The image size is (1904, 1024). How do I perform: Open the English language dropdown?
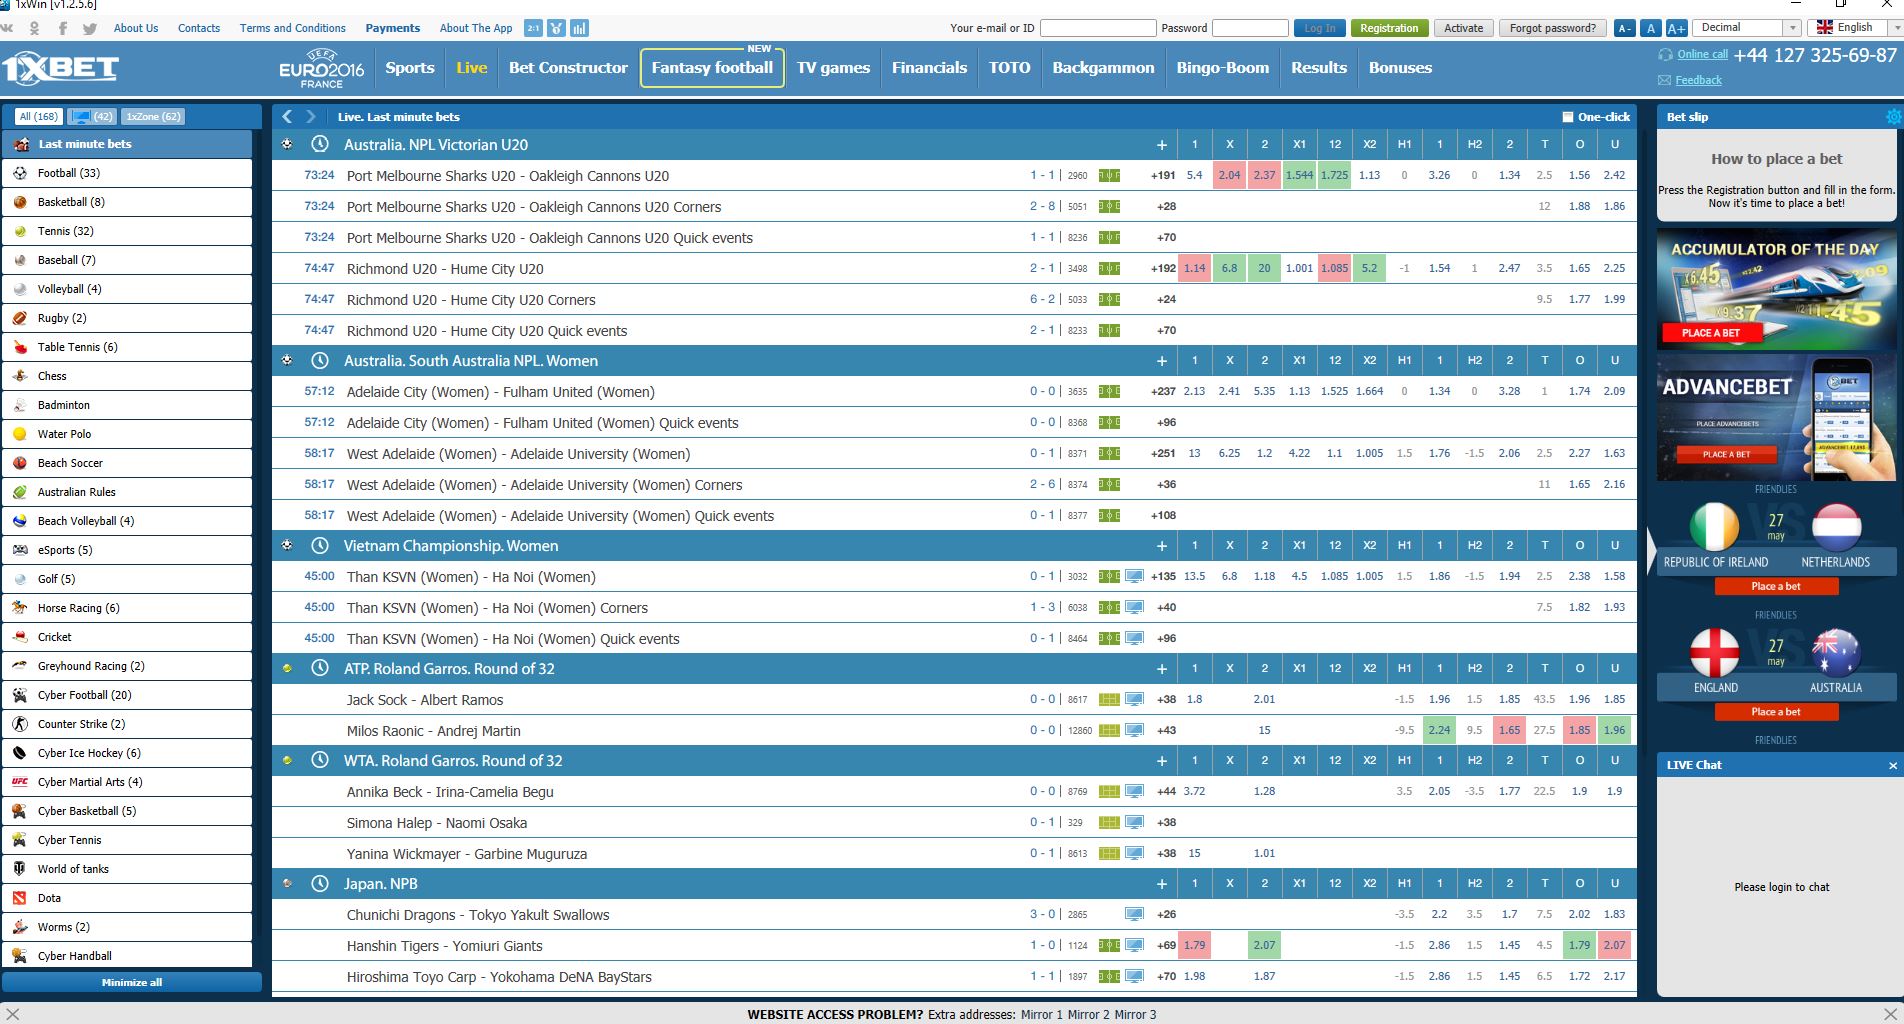coord(1853,28)
